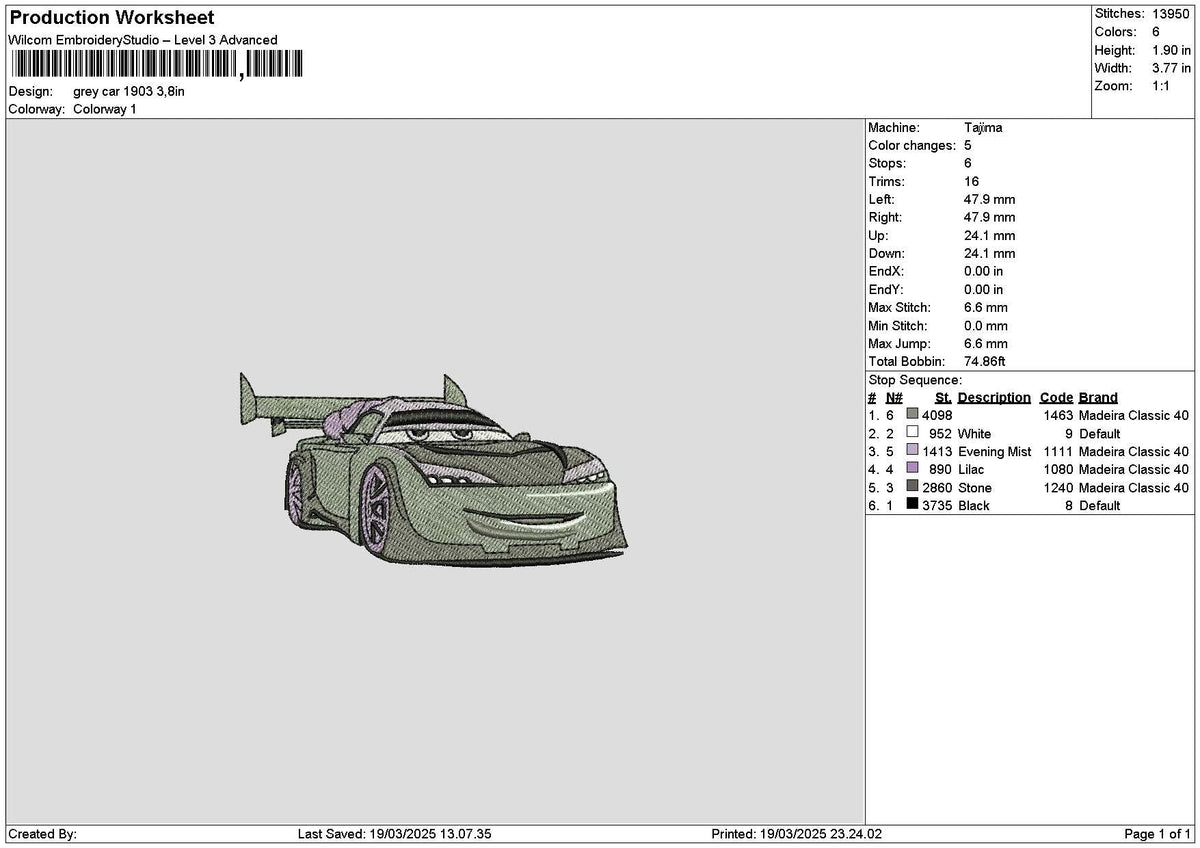
Task: Click the 'Down:' label
Action: click(x=887, y=254)
